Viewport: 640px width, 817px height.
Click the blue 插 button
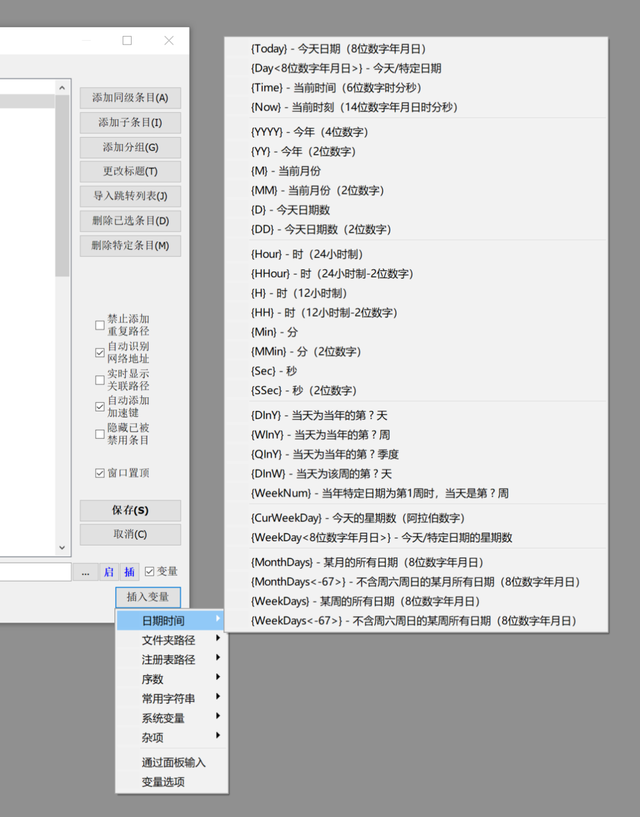coord(130,572)
